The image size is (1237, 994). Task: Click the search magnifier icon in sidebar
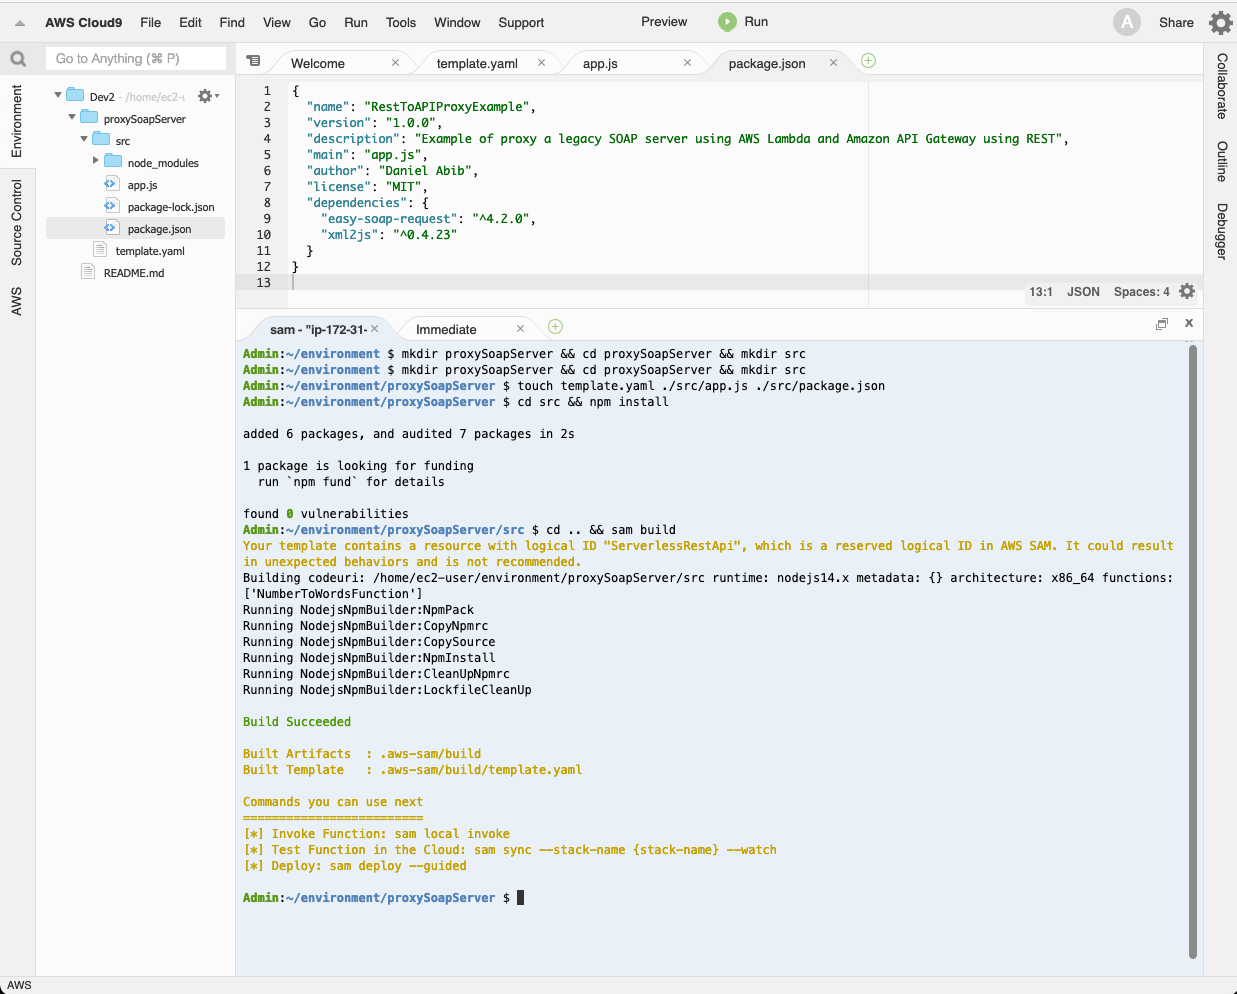click(18, 59)
